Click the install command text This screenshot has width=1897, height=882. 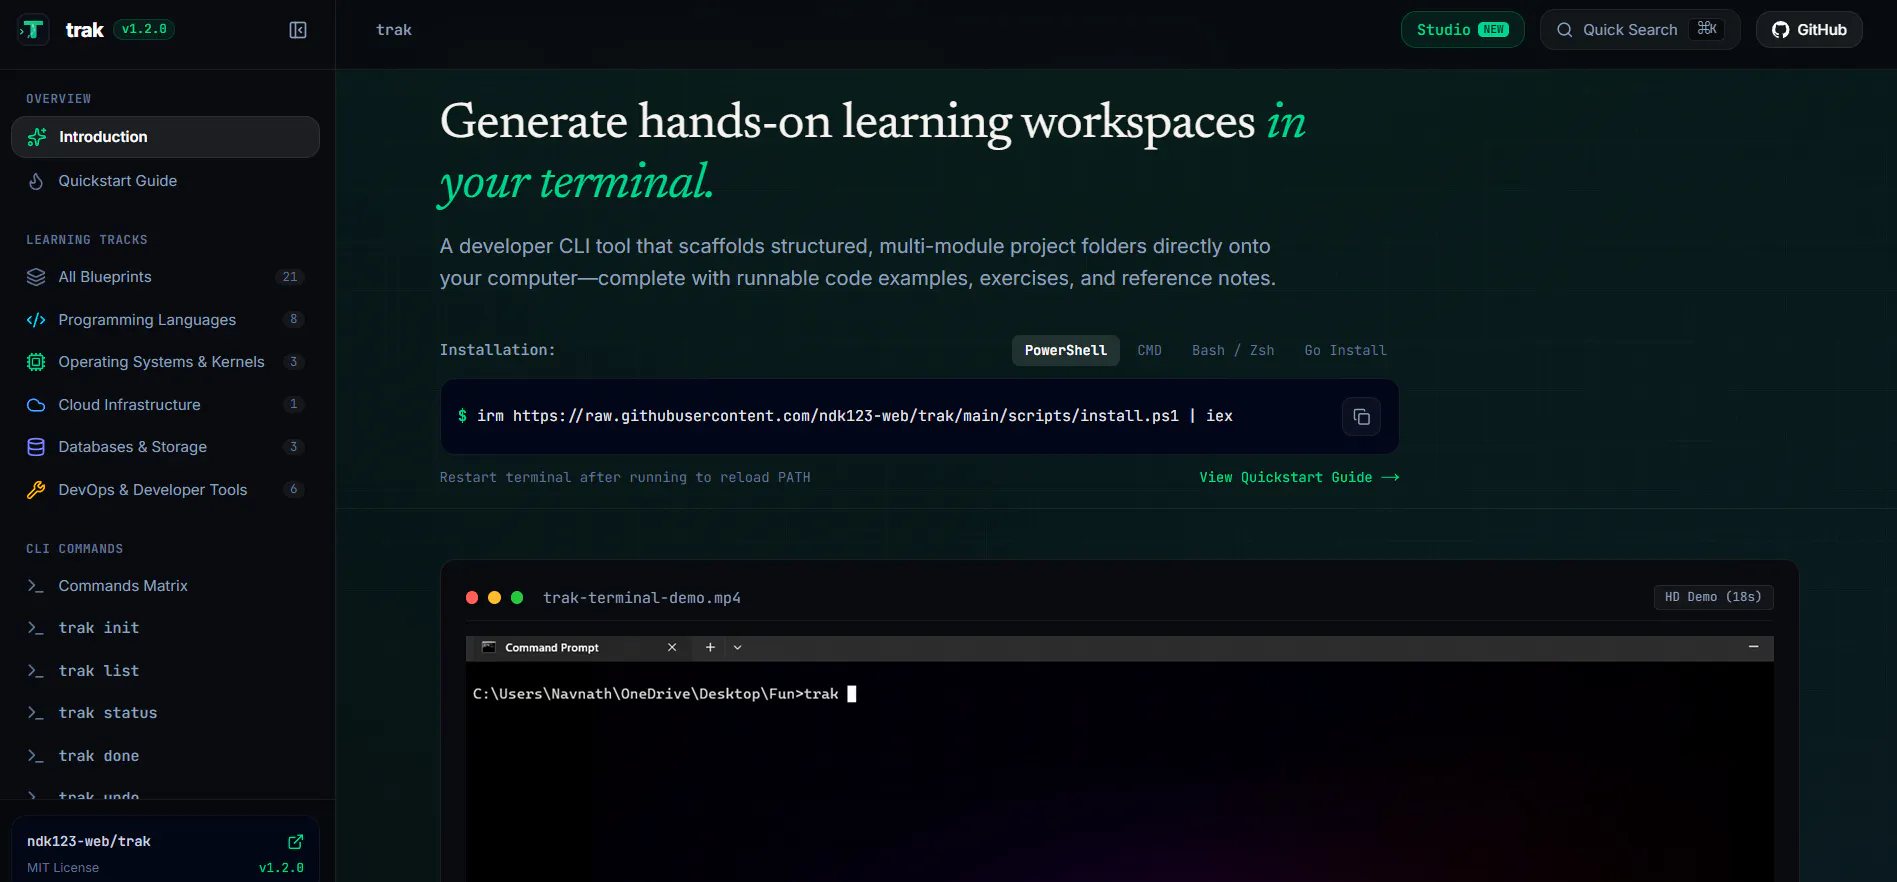[x=854, y=416]
